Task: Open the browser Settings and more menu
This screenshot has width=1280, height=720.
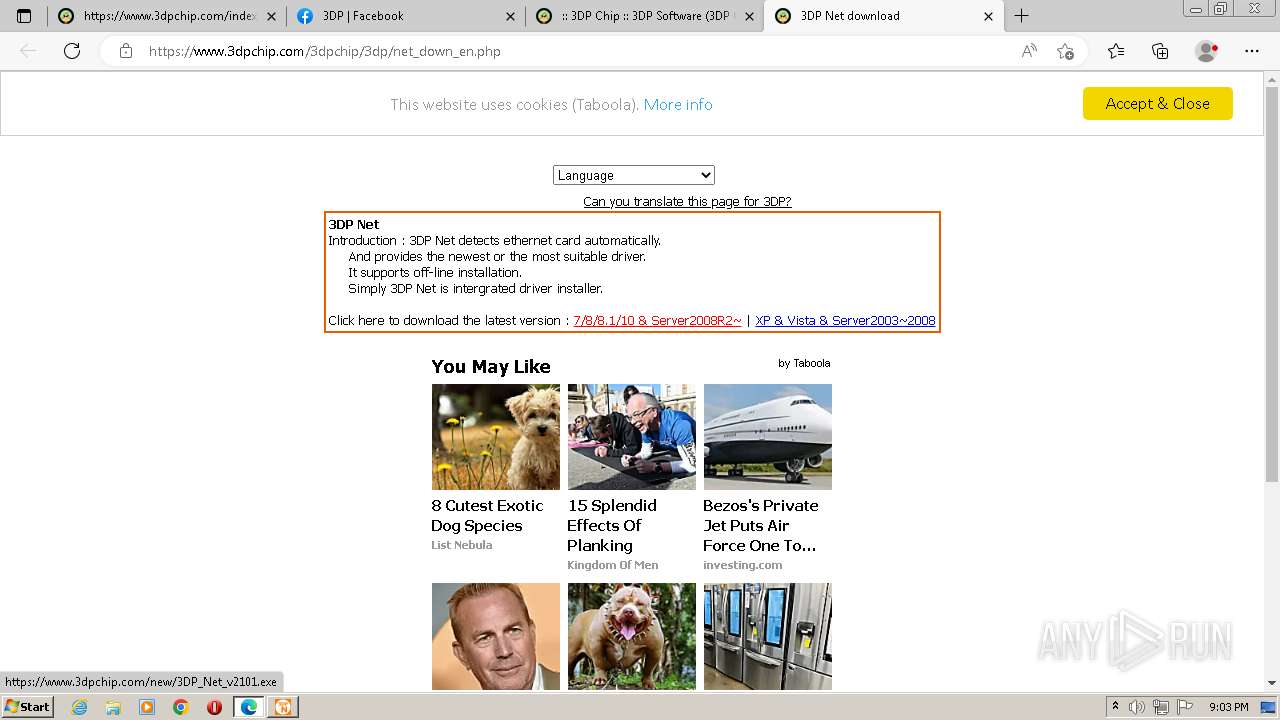Action: 1252,51
